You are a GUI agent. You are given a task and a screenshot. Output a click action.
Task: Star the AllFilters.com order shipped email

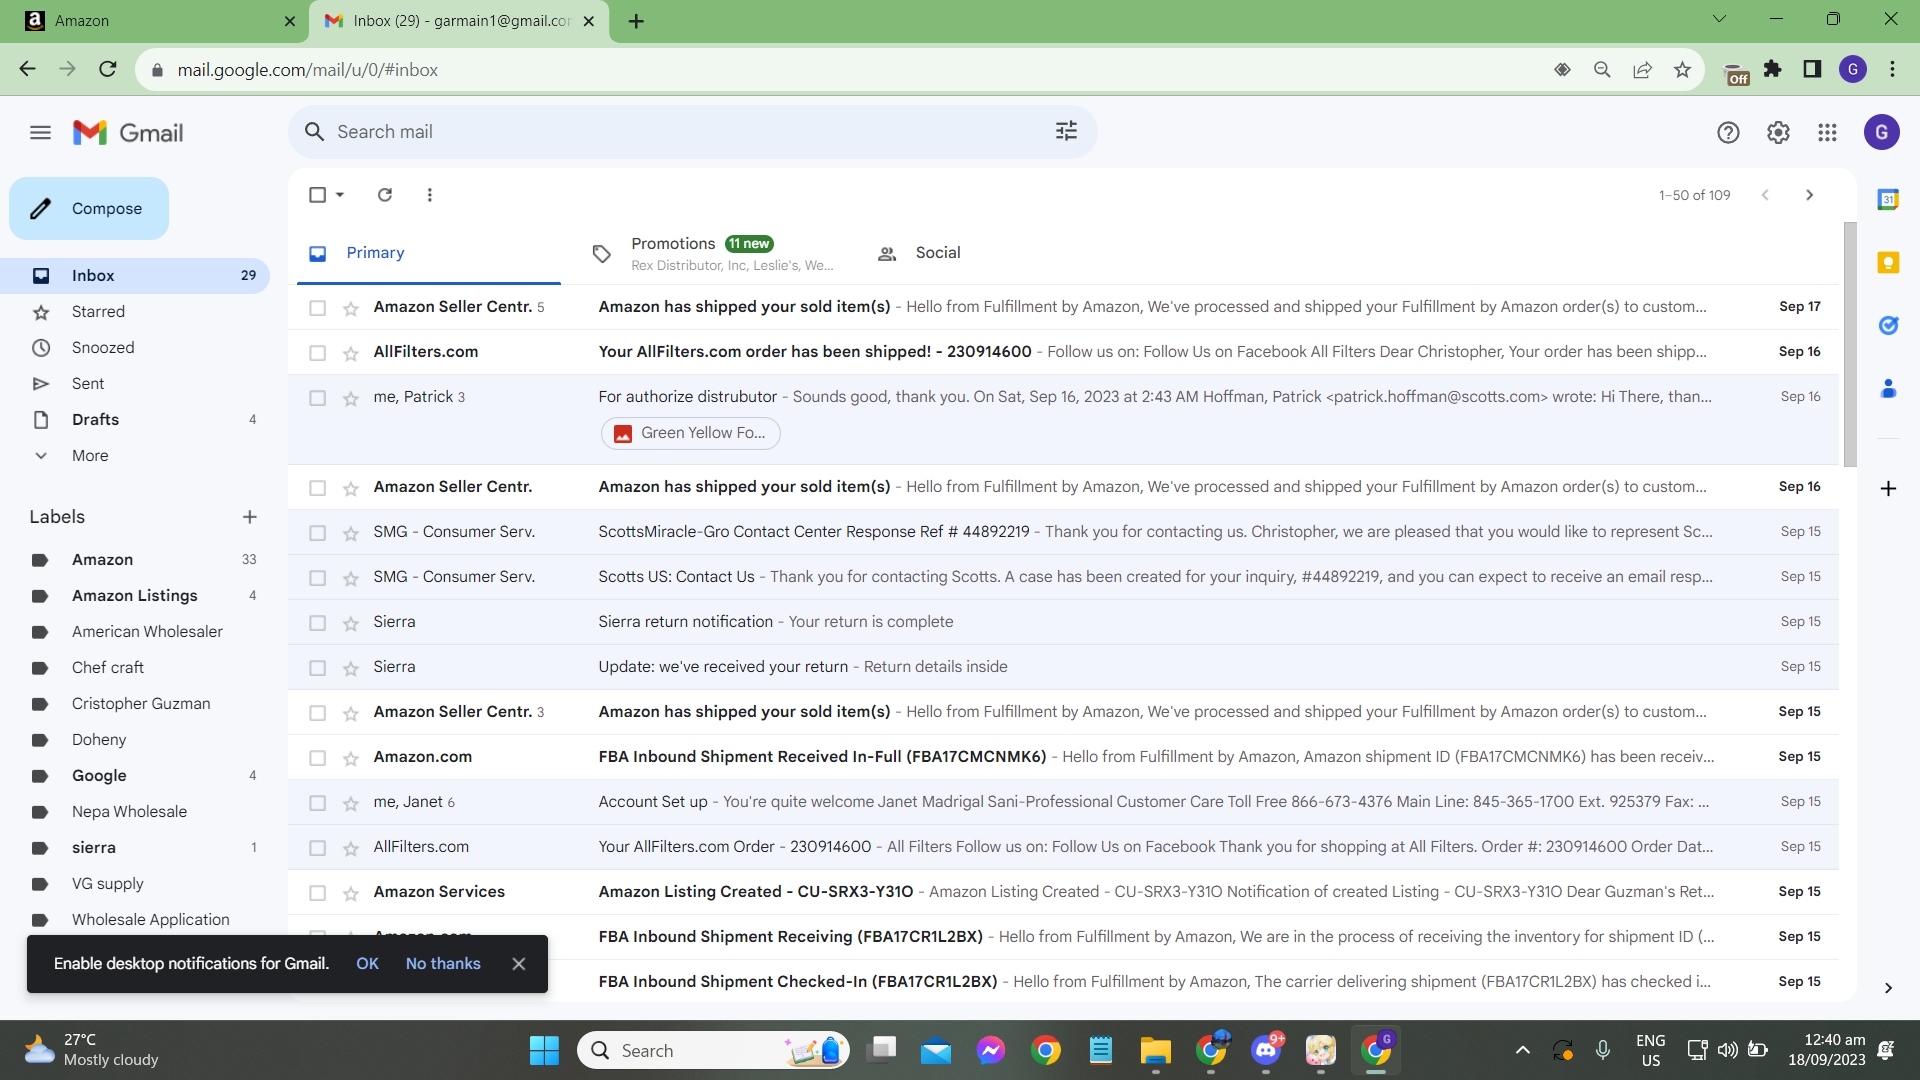[351, 353]
